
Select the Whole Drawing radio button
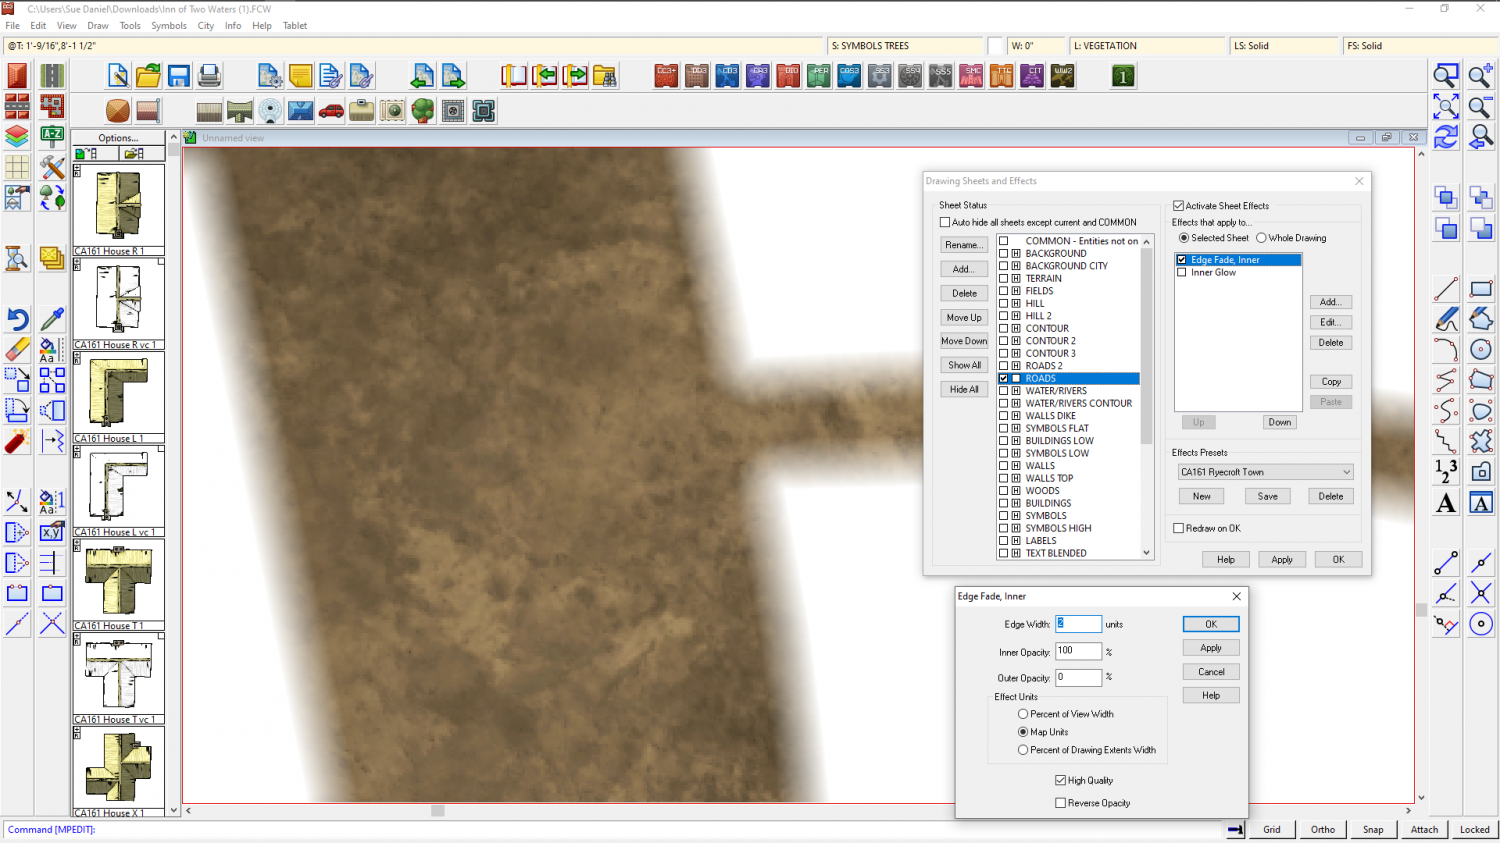[1261, 238]
